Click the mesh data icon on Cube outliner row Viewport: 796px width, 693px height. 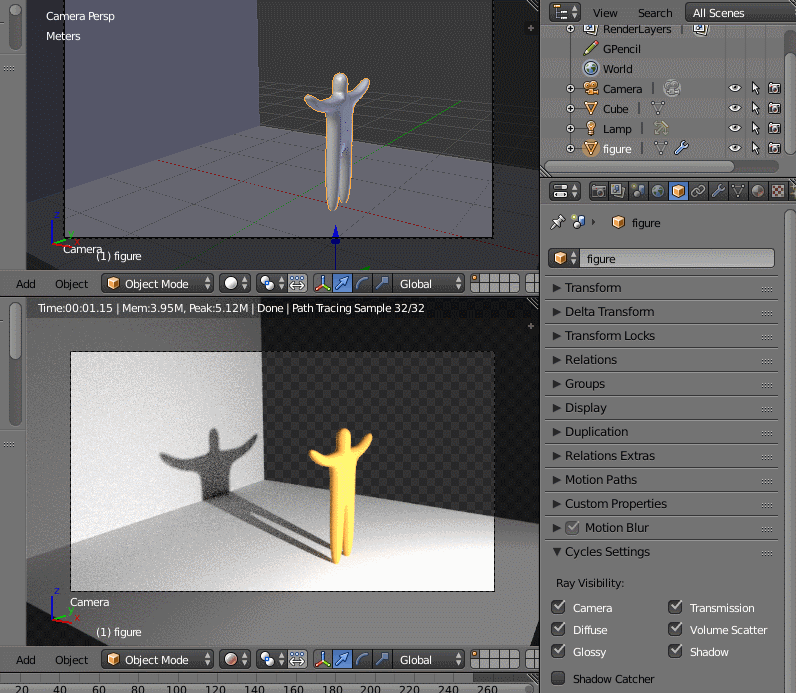click(x=658, y=108)
